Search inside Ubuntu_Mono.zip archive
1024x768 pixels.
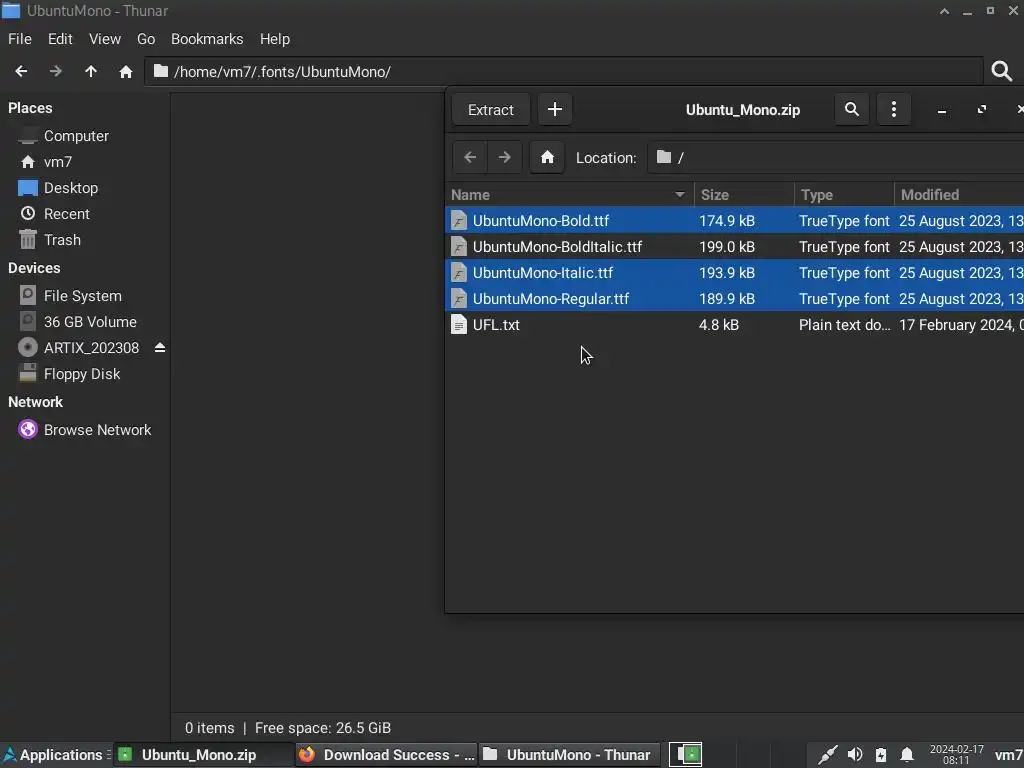(852, 109)
